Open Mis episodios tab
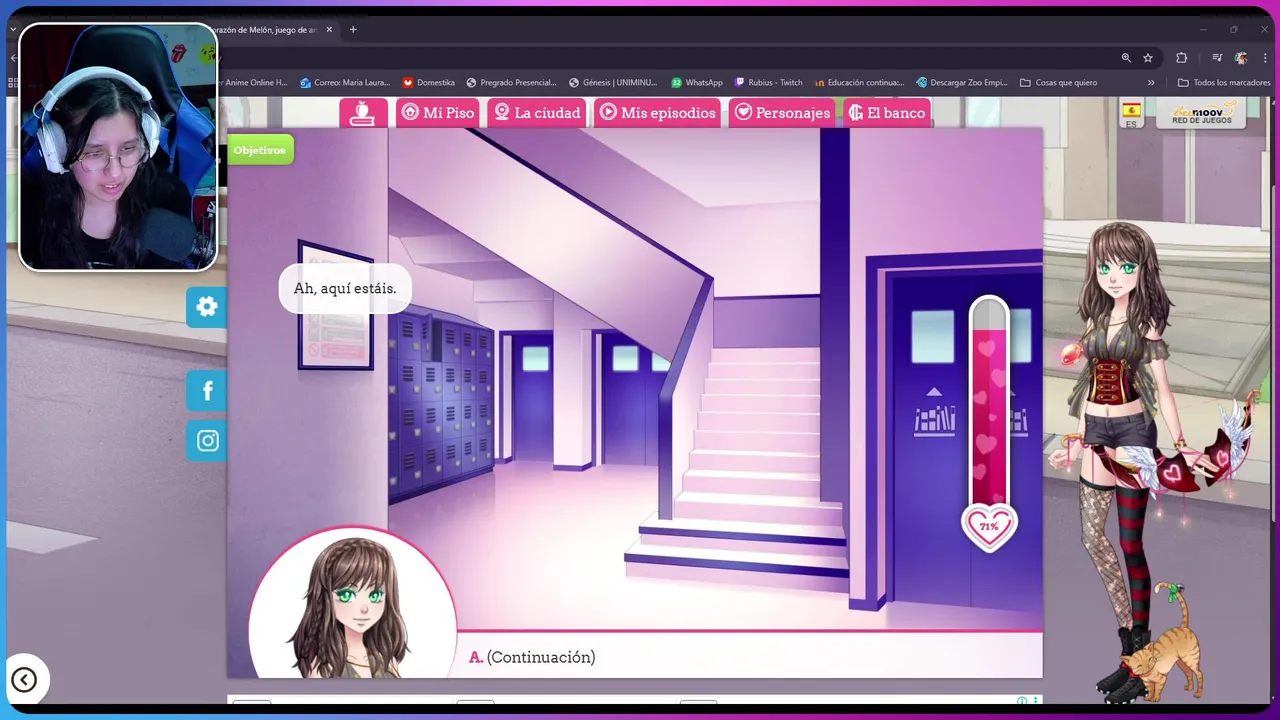 [658, 113]
